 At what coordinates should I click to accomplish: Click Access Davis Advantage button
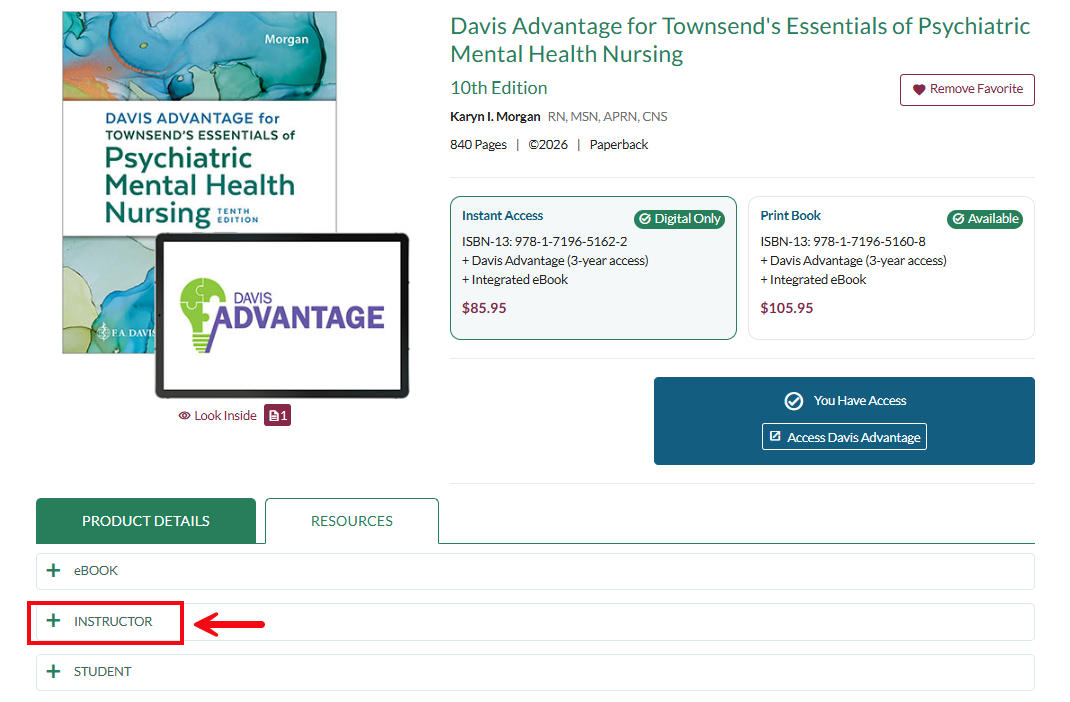[x=844, y=437]
